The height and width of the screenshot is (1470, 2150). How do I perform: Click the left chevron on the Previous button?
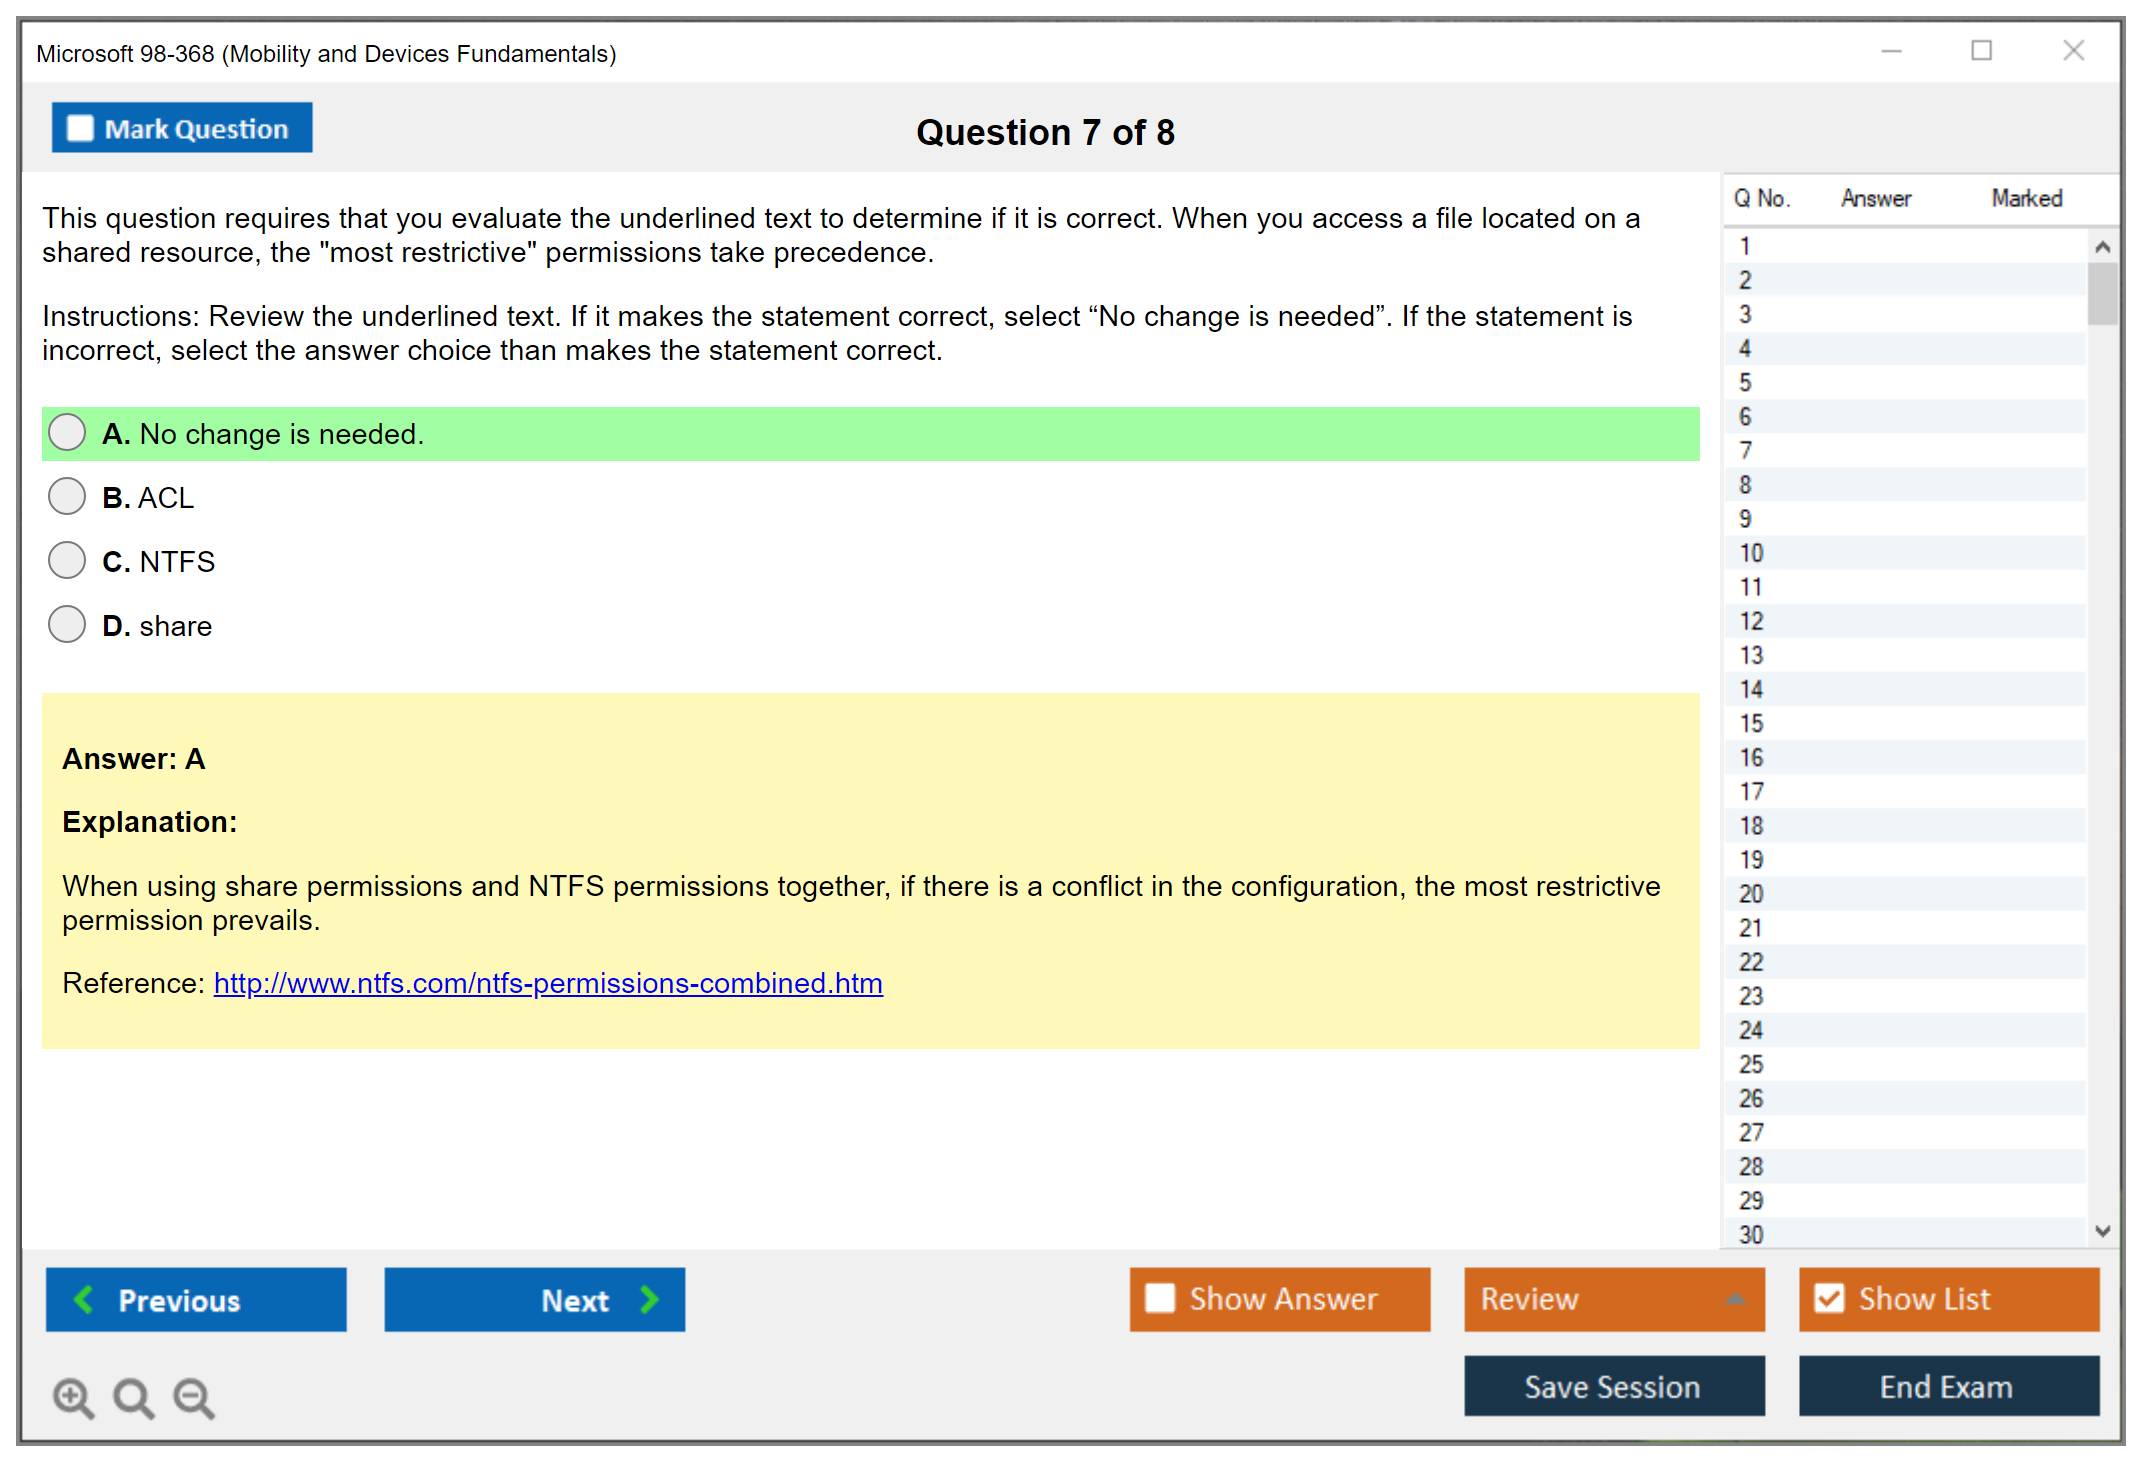pos(84,1299)
